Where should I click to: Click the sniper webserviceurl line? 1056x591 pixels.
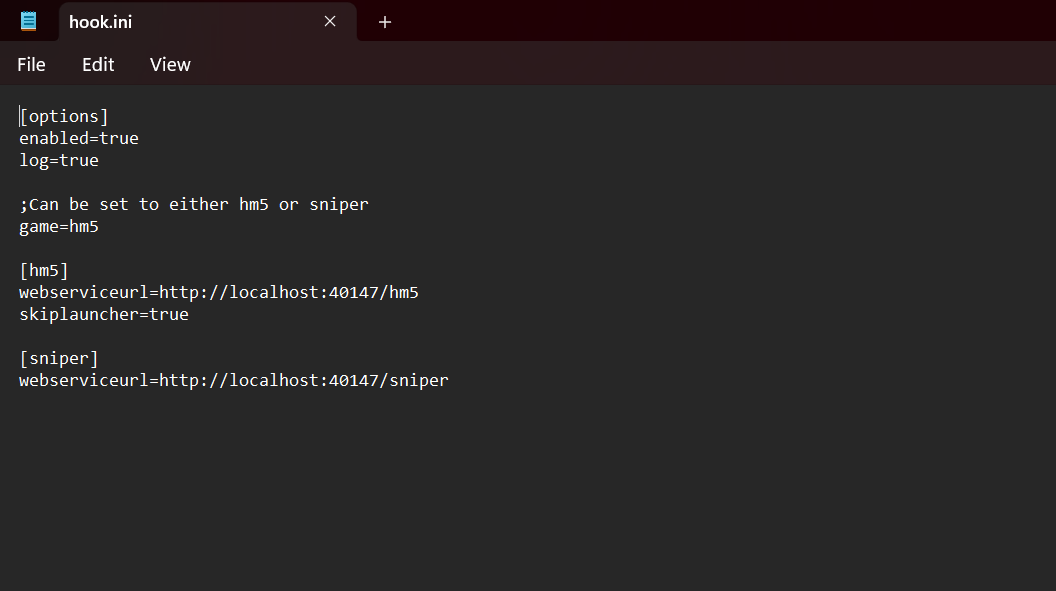(234, 380)
